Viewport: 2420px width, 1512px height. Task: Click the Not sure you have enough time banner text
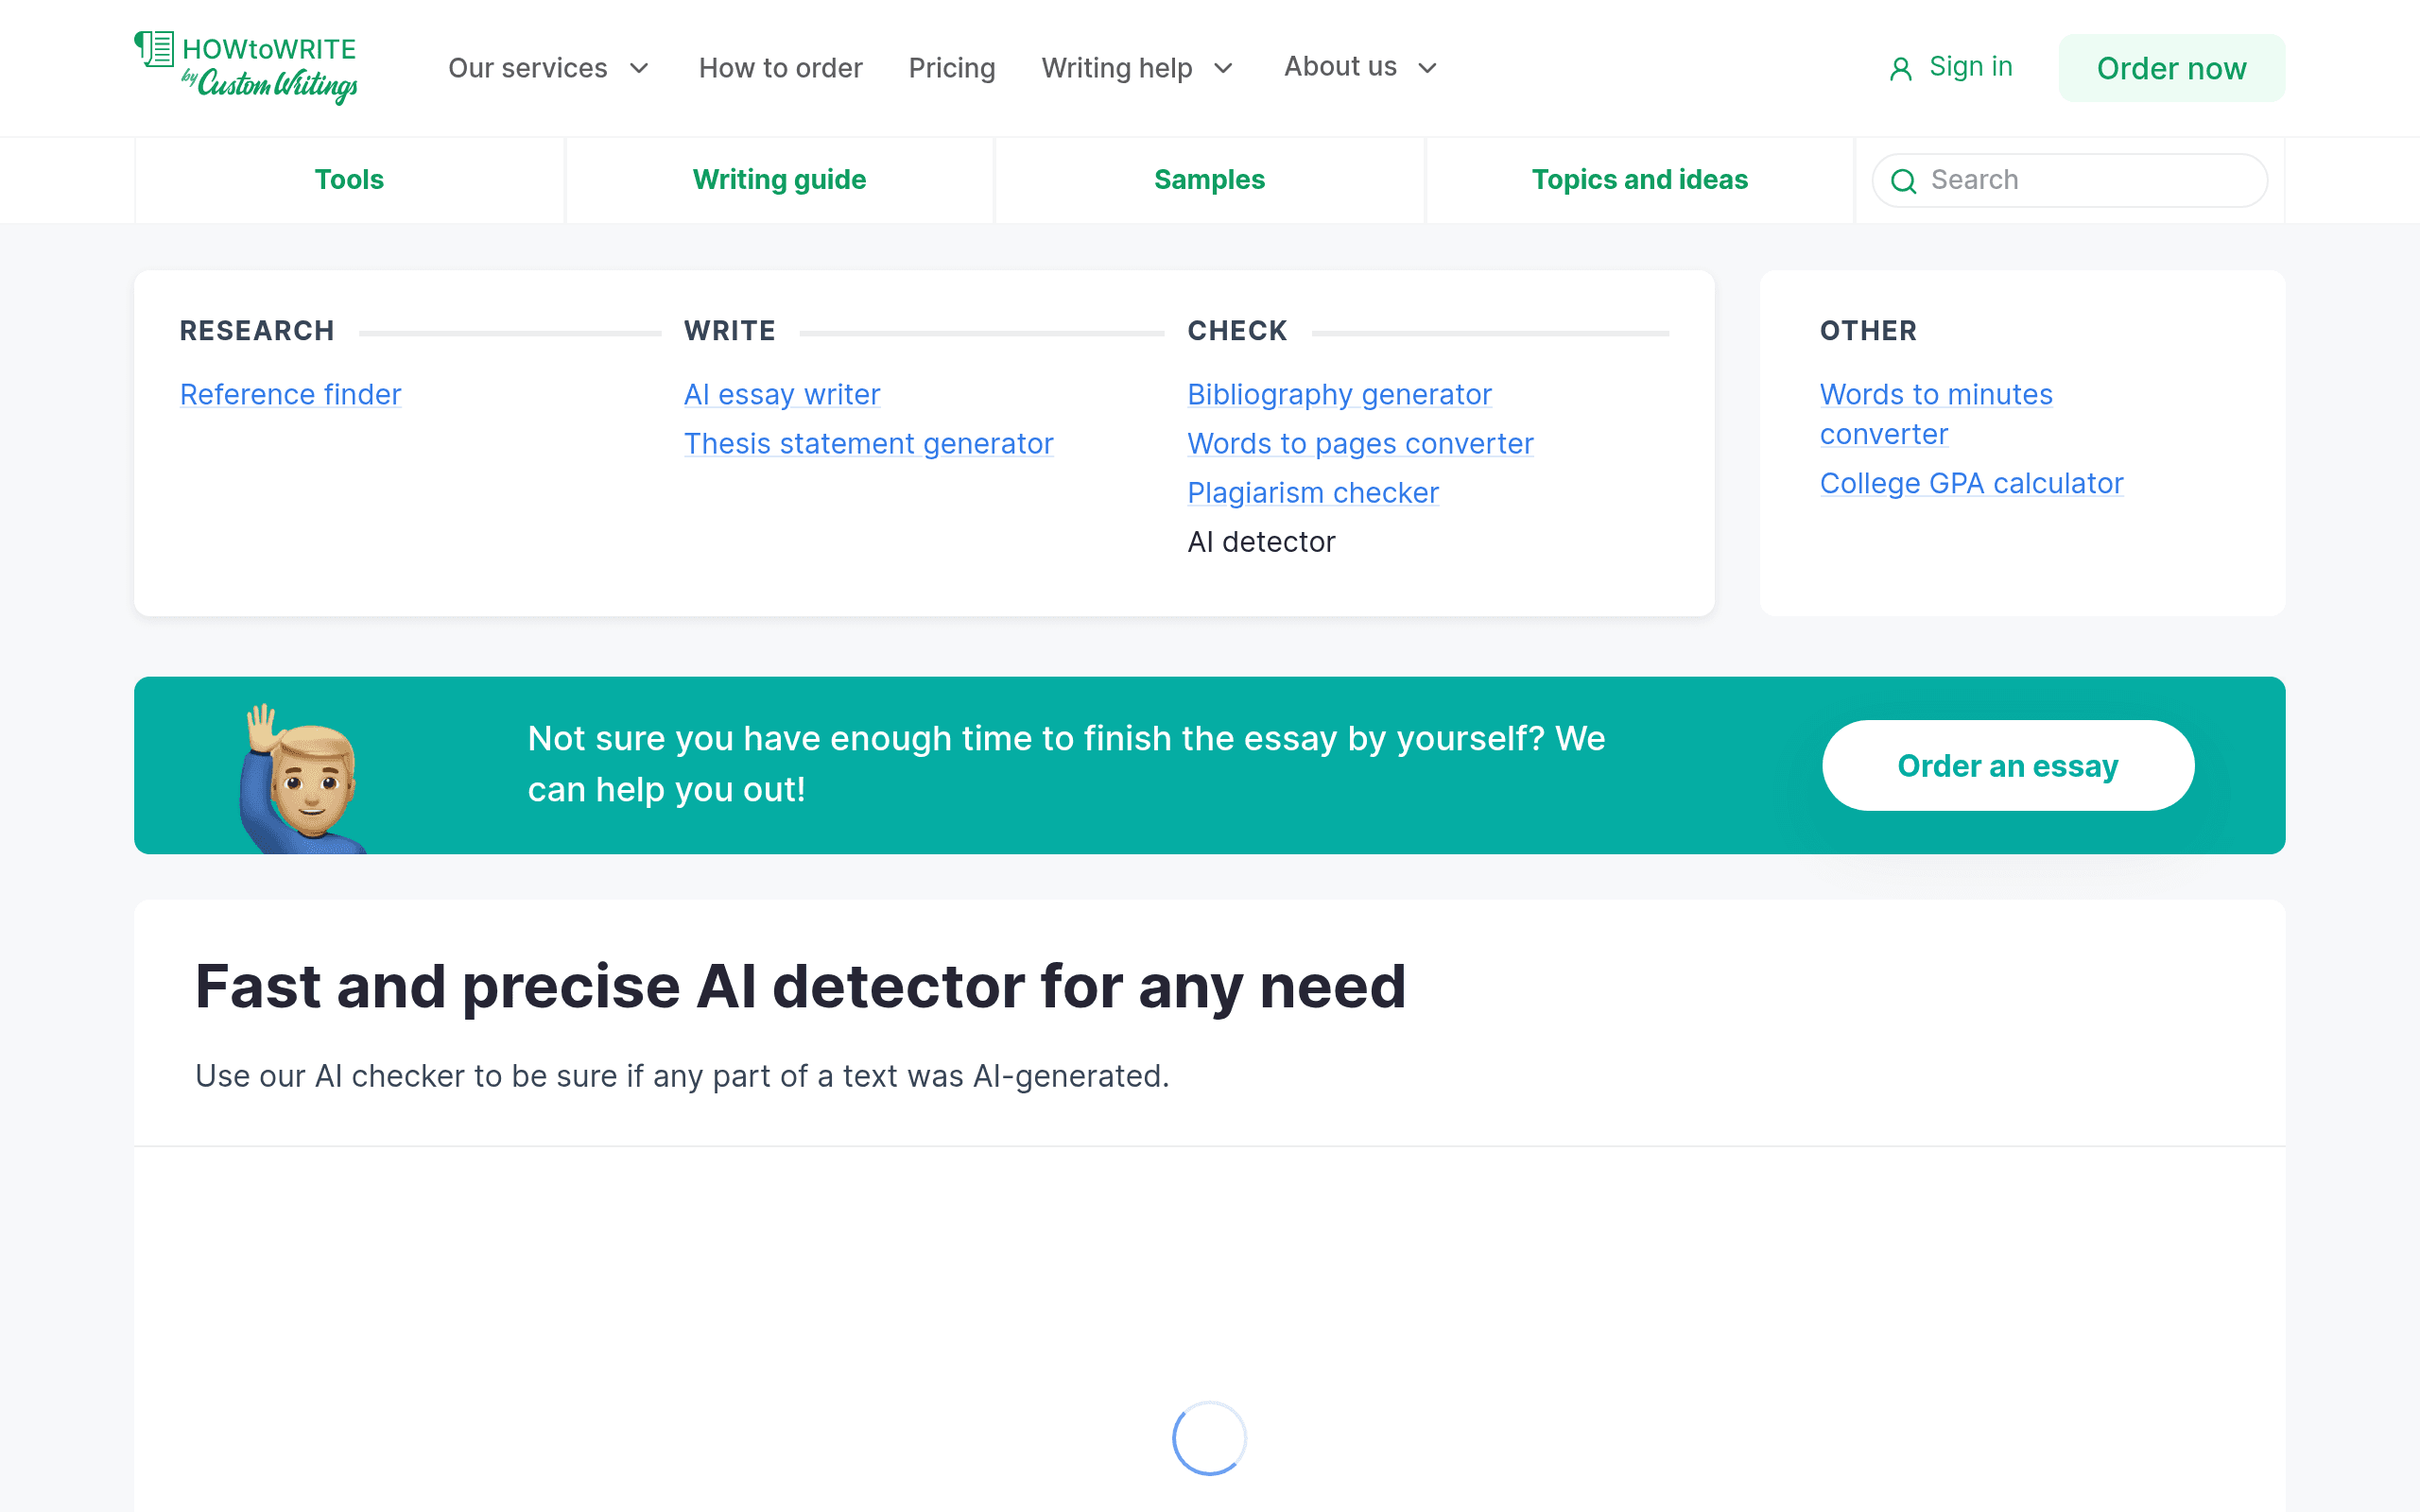click(x=1066, y=764)
